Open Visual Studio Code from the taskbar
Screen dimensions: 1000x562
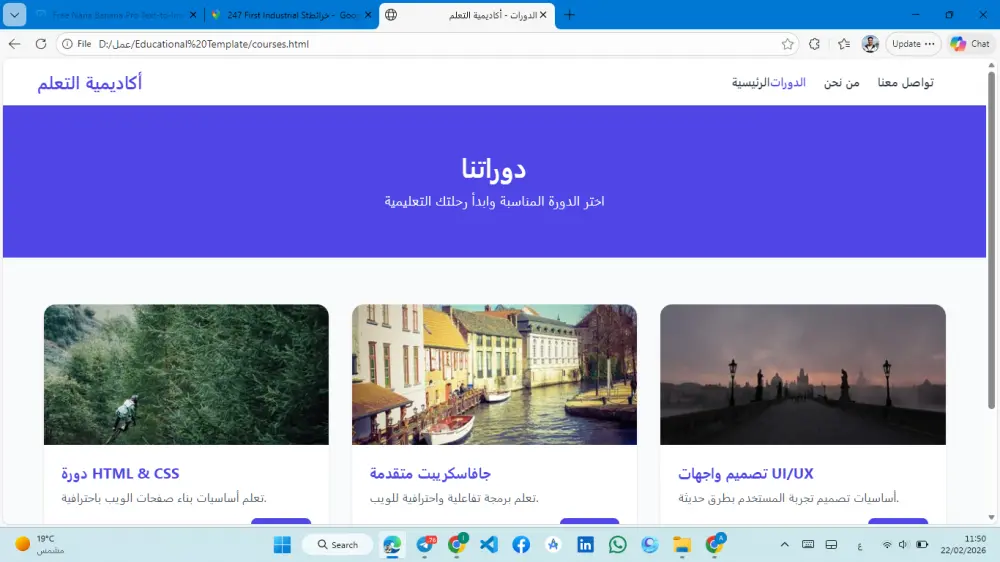coord(489,545)
